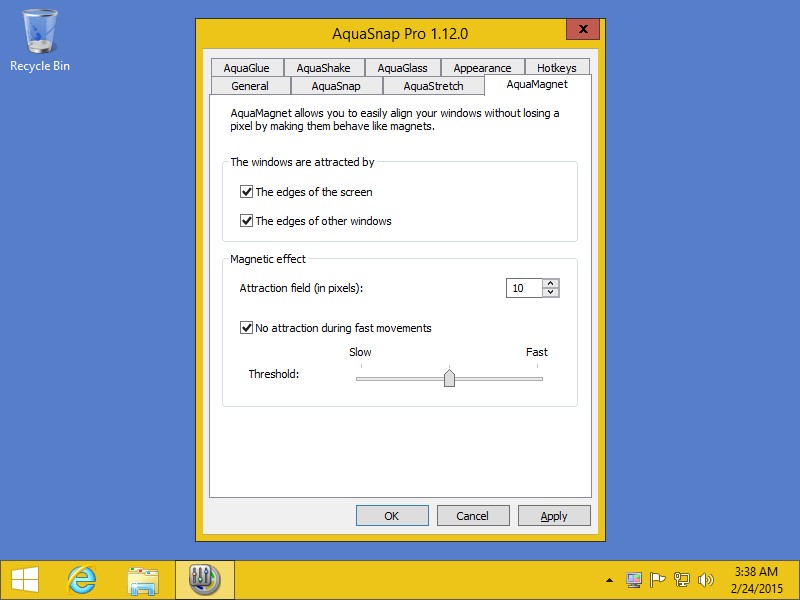Click the Threshold slider thumb
Screen dimensions: 800x600
(x=449, y=378)
